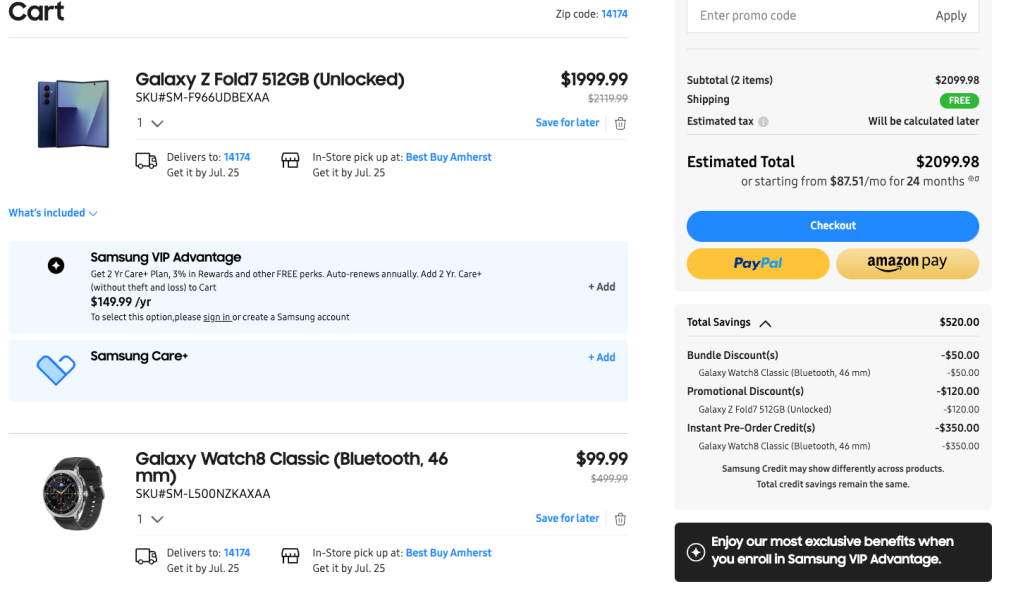Open the Best Buy Amherst store link
Screen dimensions: 1023x596
448,156
